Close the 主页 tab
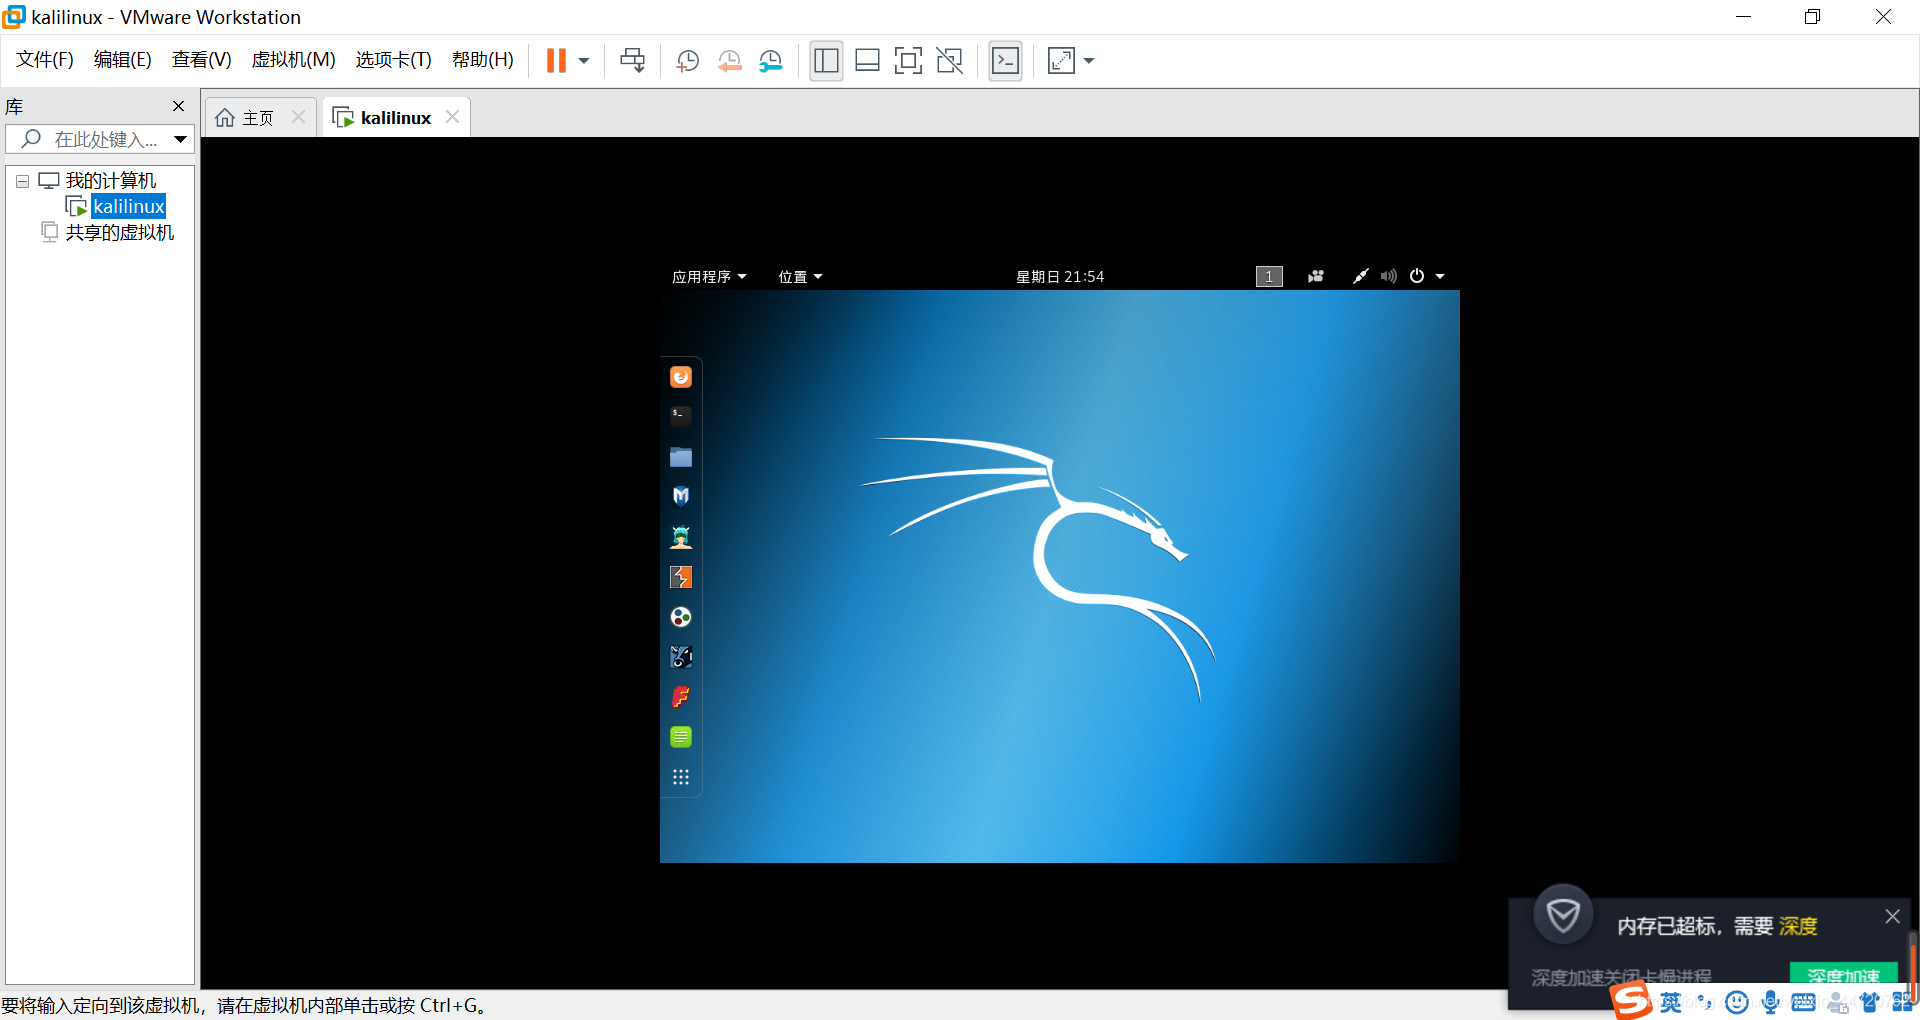Image resolution: width=1920 pixels, height=1020 pixels. coord(298,117)
